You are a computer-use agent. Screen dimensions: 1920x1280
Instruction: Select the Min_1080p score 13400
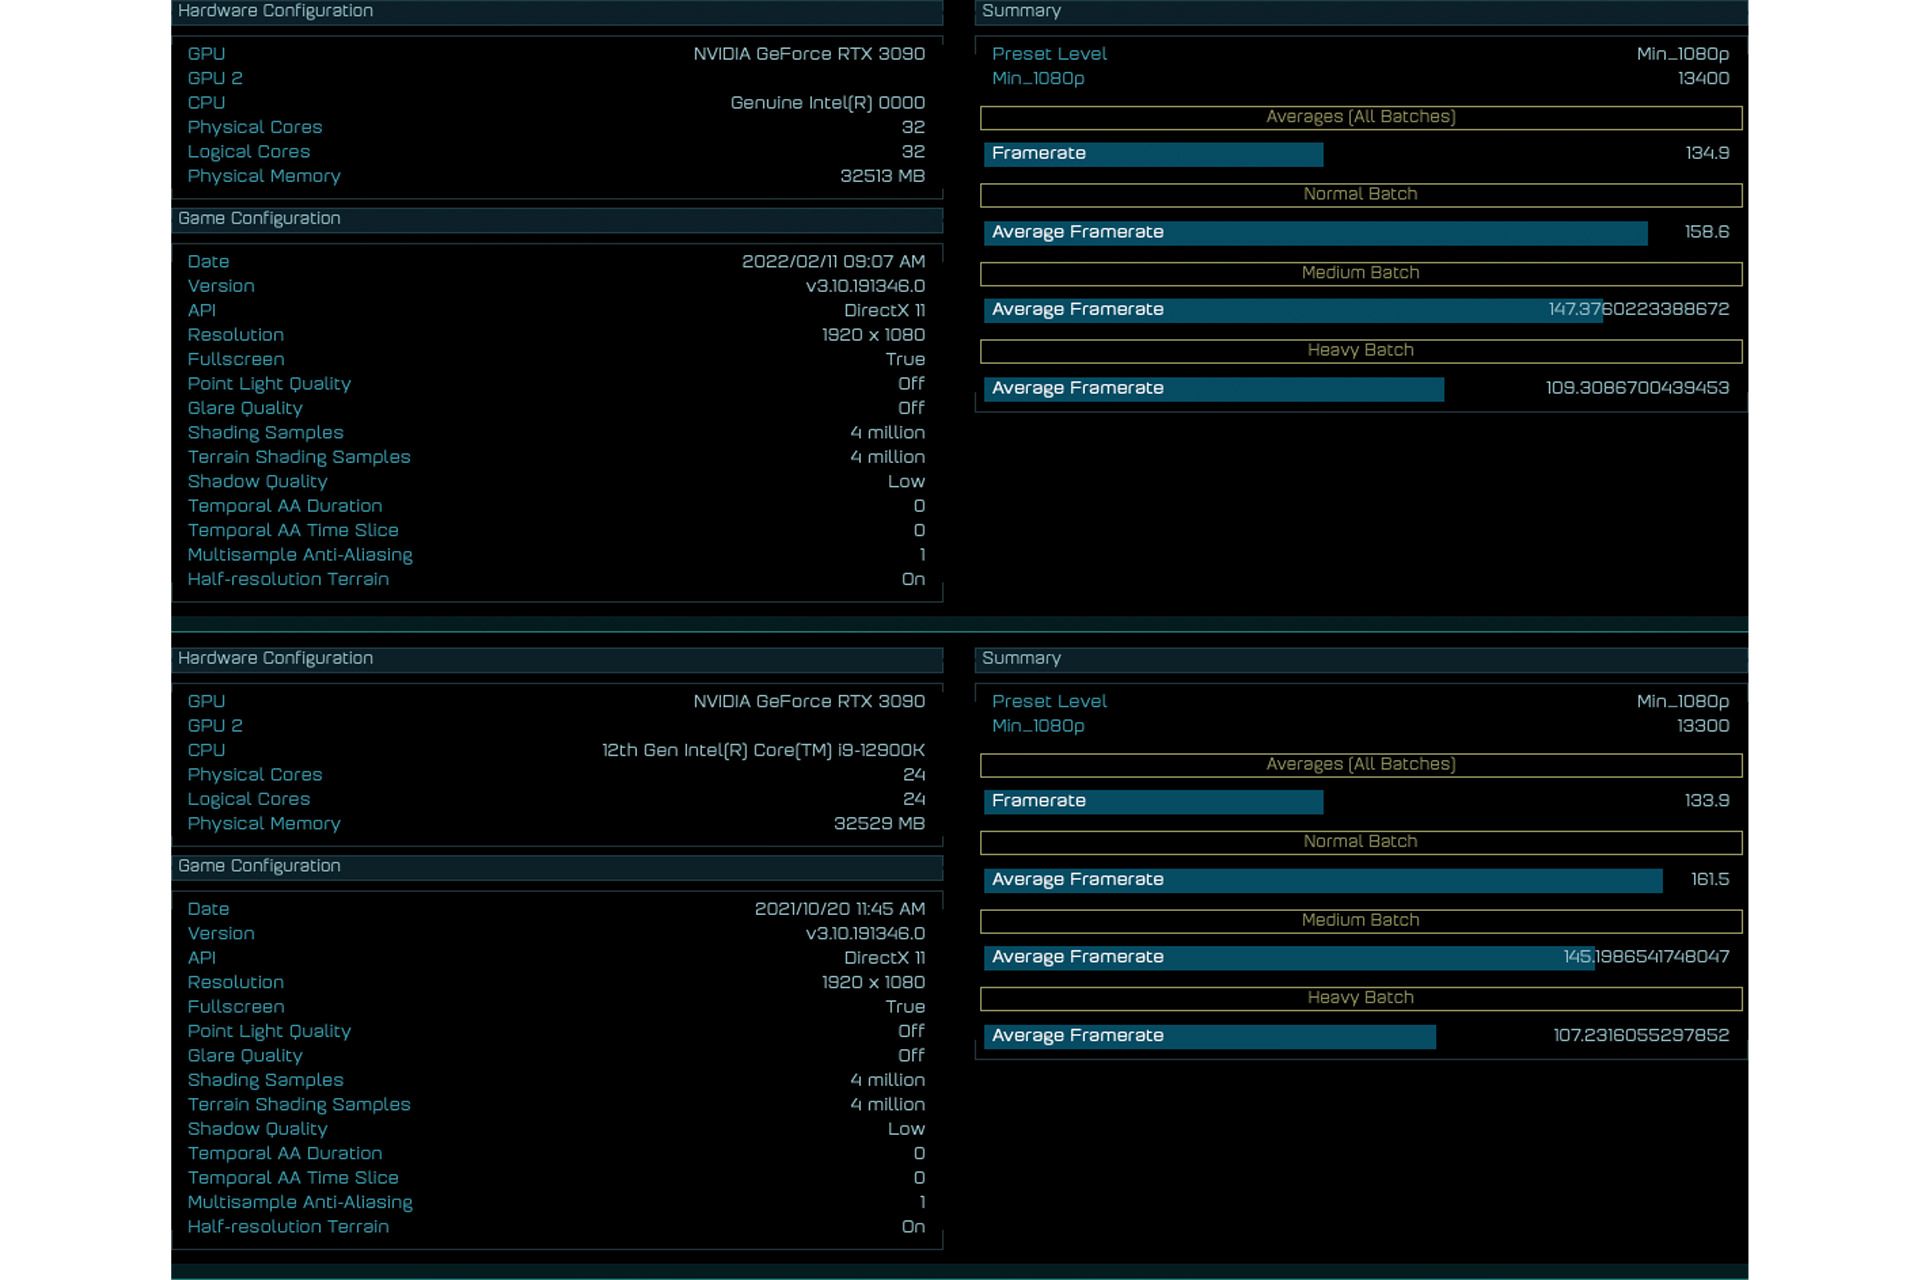1703,79
